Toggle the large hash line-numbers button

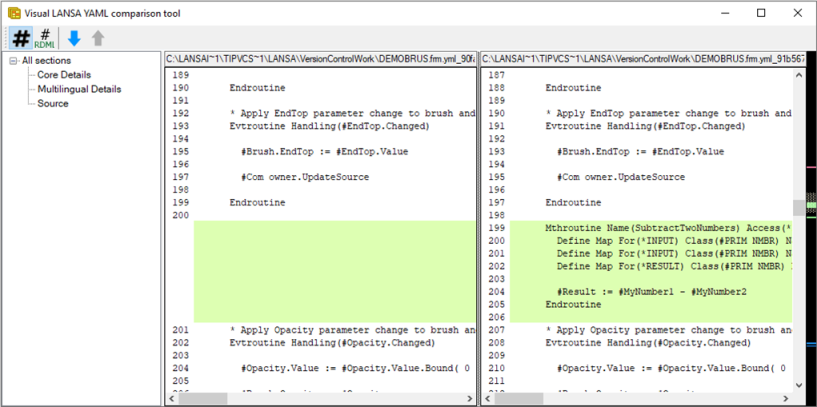pyautogui.click(x=21, y=38)
